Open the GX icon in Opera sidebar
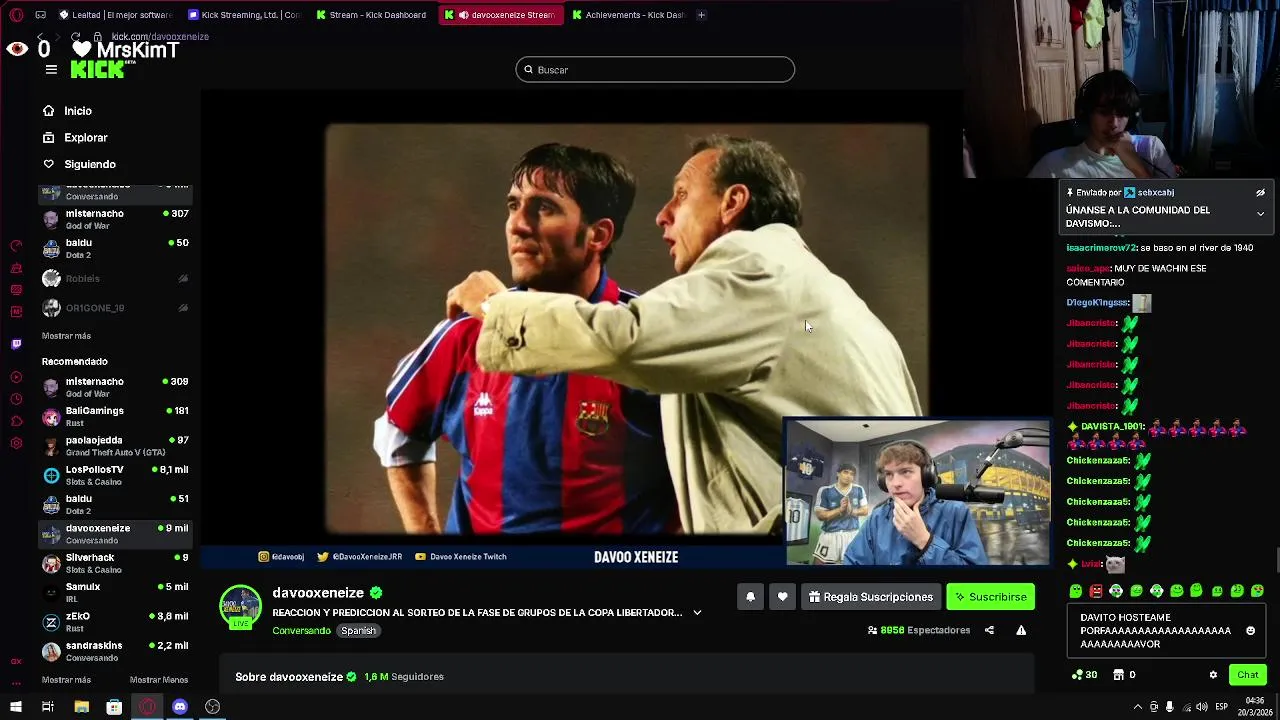This screenshot has width=1280, height=720. click(x=16, y=661)
